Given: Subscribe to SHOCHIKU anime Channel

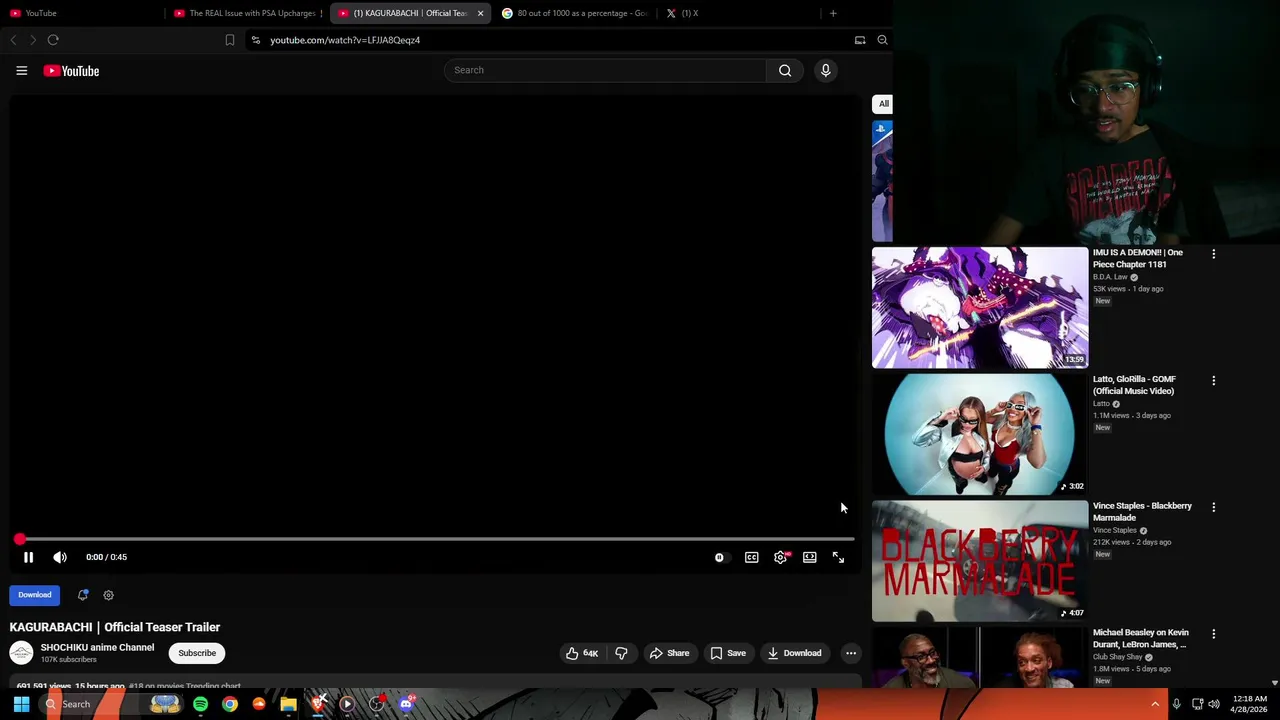Looking at the screenshot, I should [197, 653].
